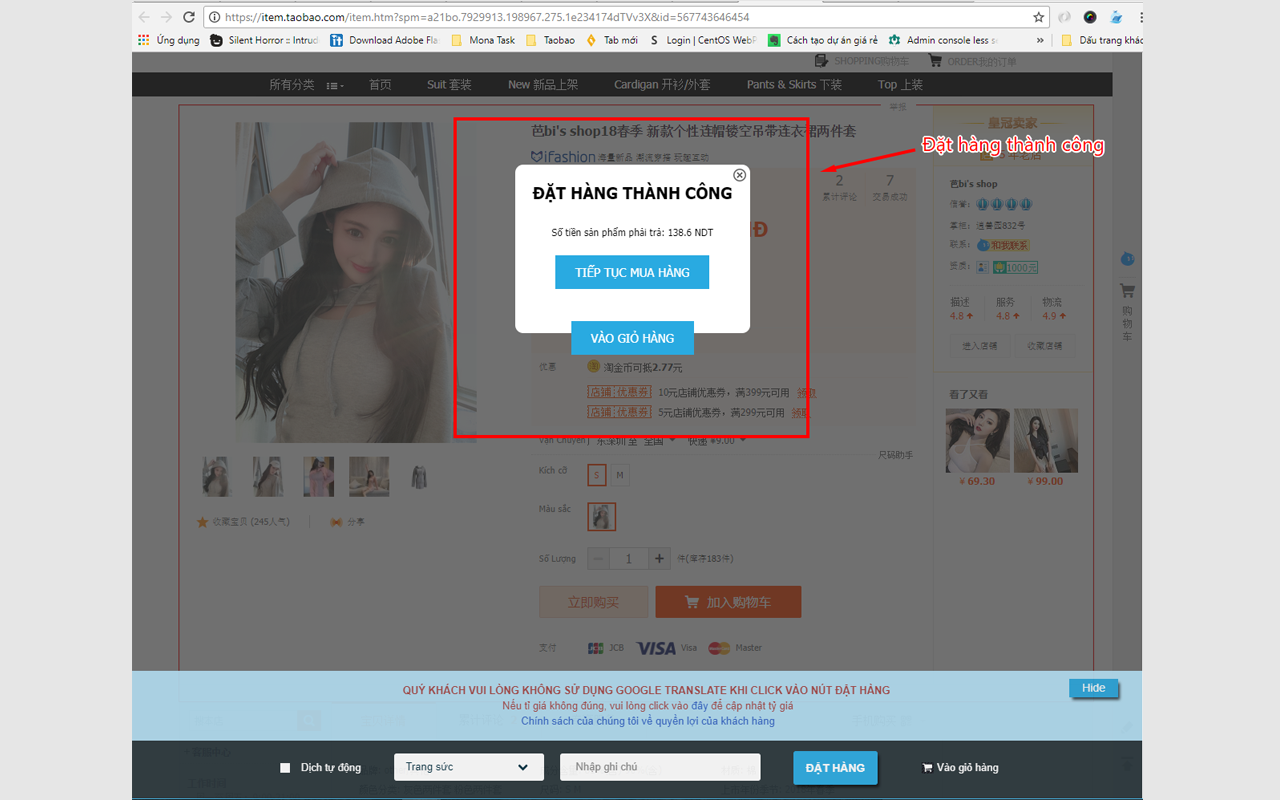
Task: Select the third product thumbnail
Action: tap(318, 477)
